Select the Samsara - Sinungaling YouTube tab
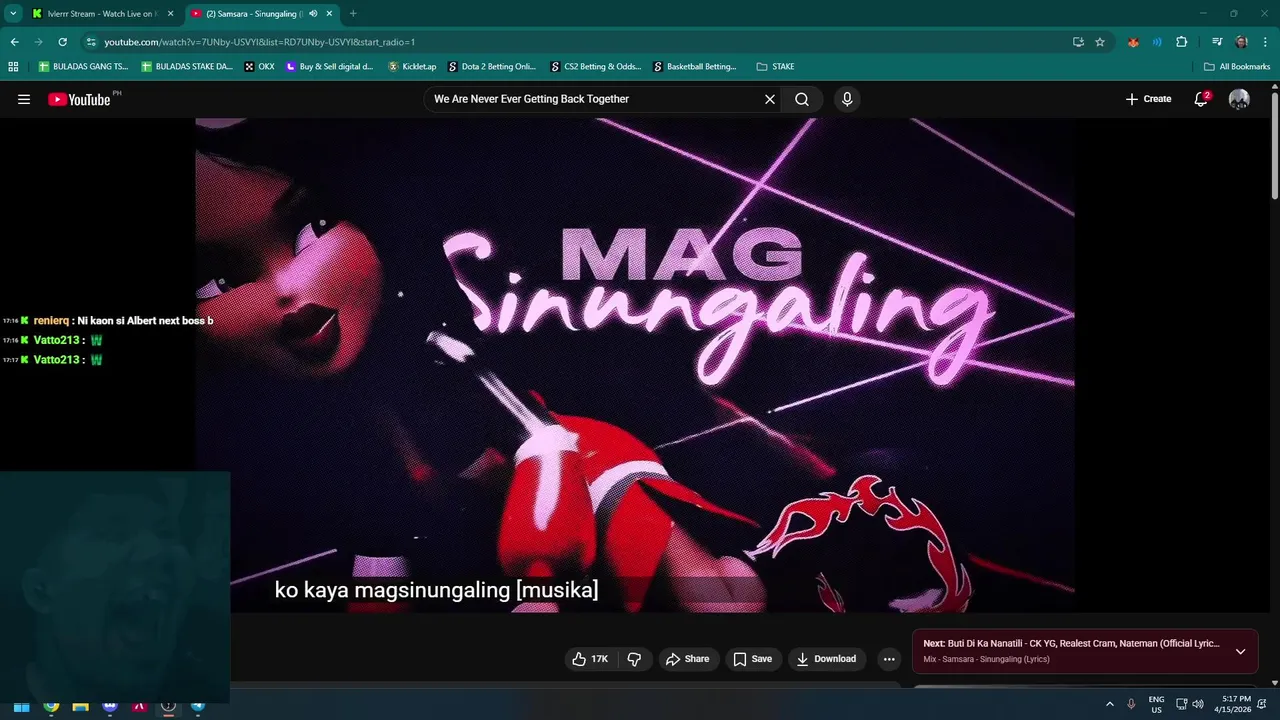 [x=253, y=14]
